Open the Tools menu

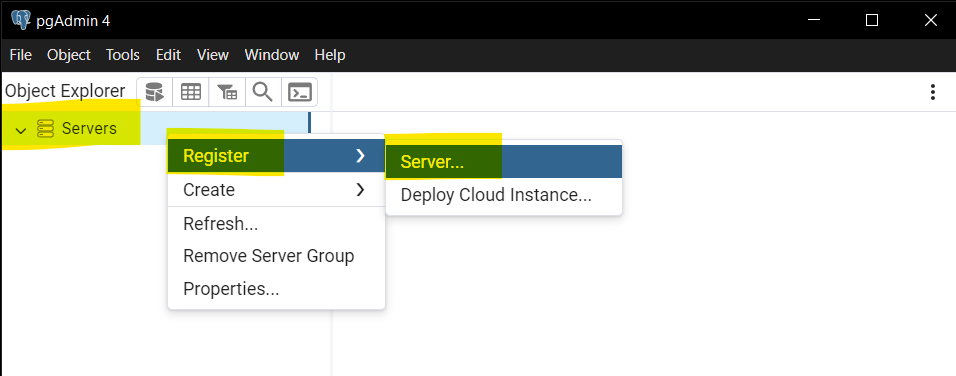click(x=123, y=55)
